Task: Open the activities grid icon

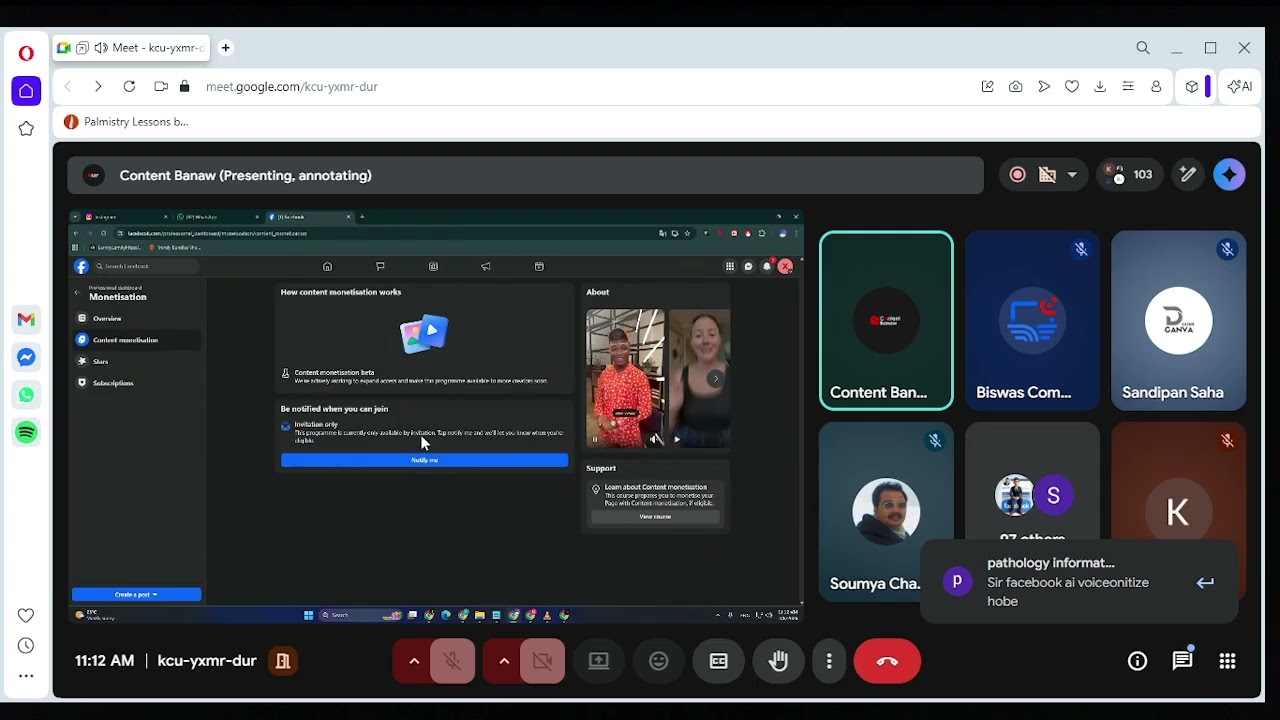Action: click(x=1227, y=661)
